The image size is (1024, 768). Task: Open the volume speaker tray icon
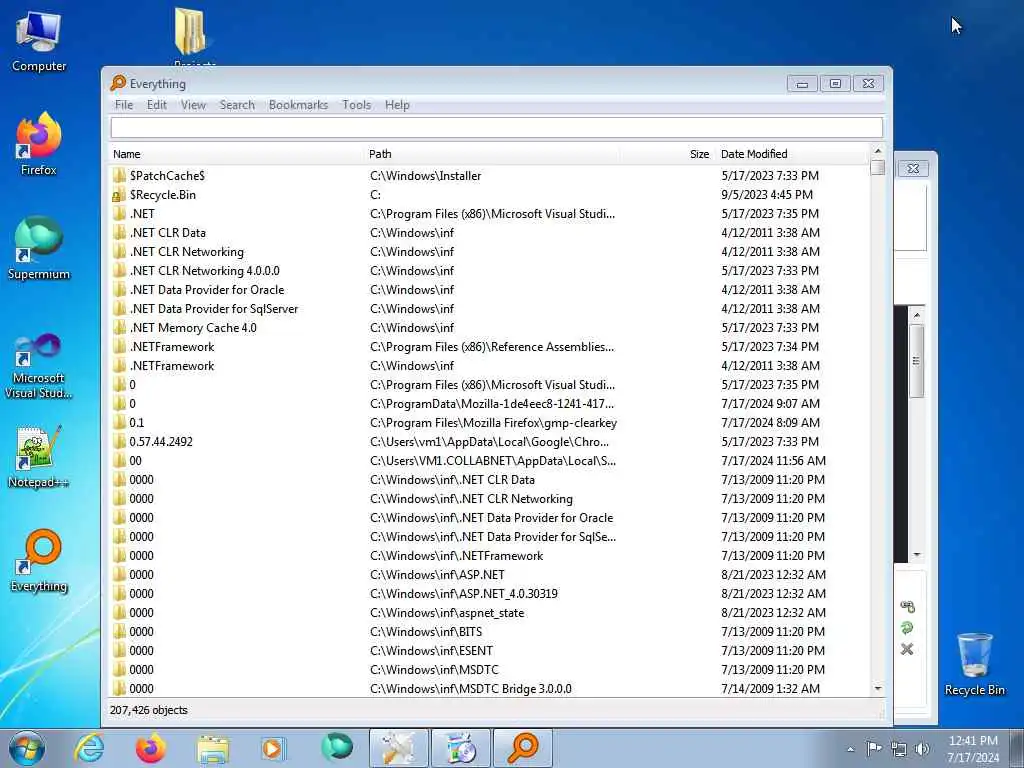click(x=922, y=749)
